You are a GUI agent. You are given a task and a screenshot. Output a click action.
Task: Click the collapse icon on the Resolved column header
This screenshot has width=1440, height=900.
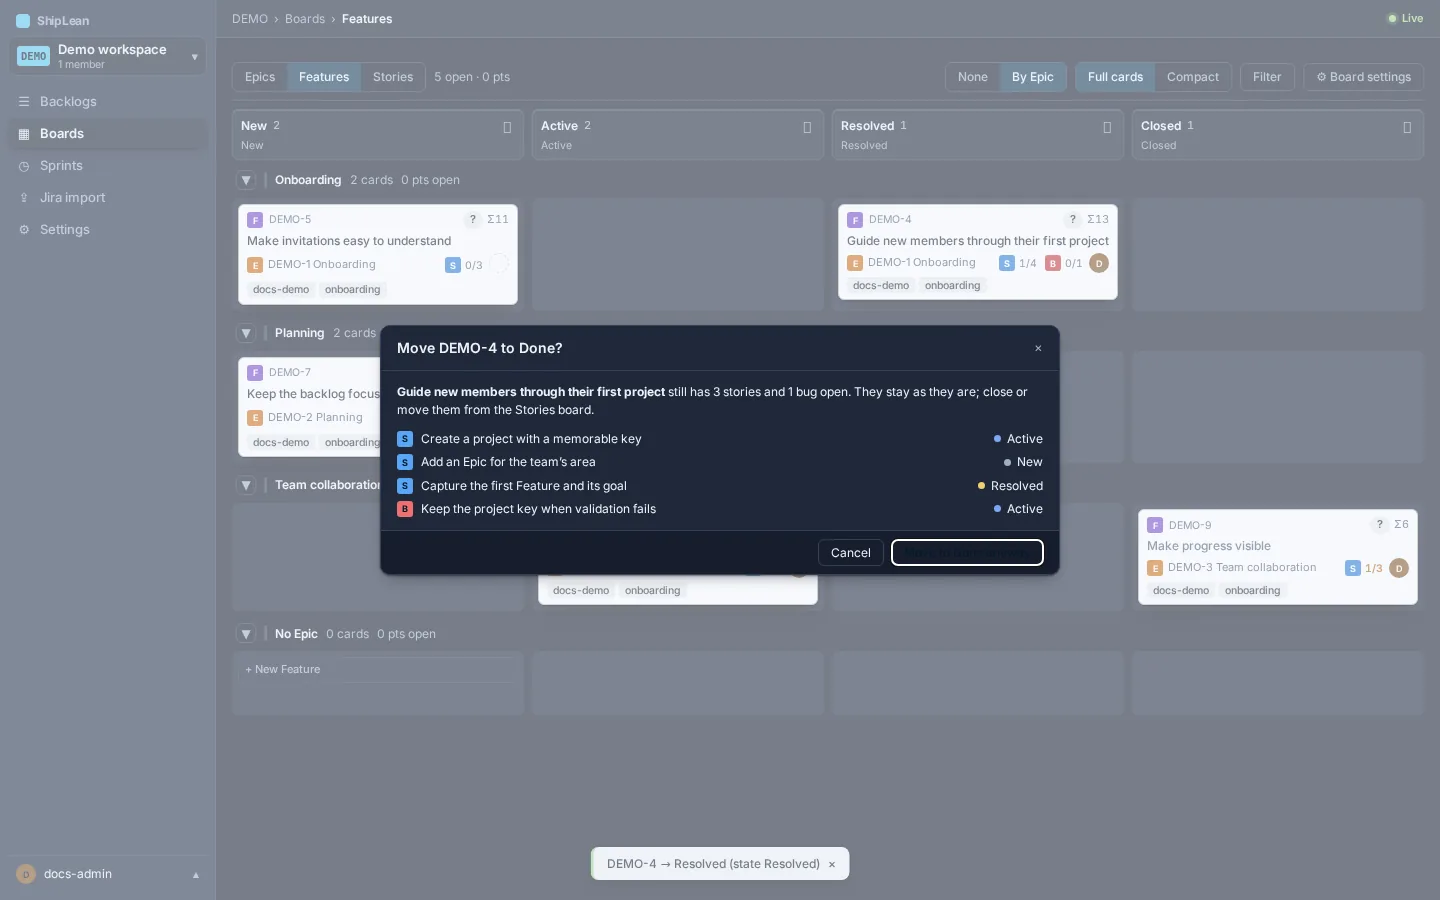[1107, 128]
